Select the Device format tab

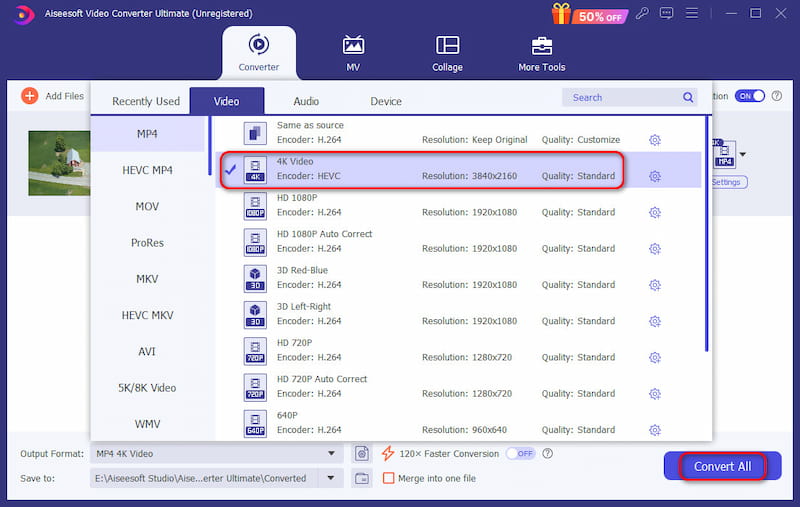tap(386, 102)
